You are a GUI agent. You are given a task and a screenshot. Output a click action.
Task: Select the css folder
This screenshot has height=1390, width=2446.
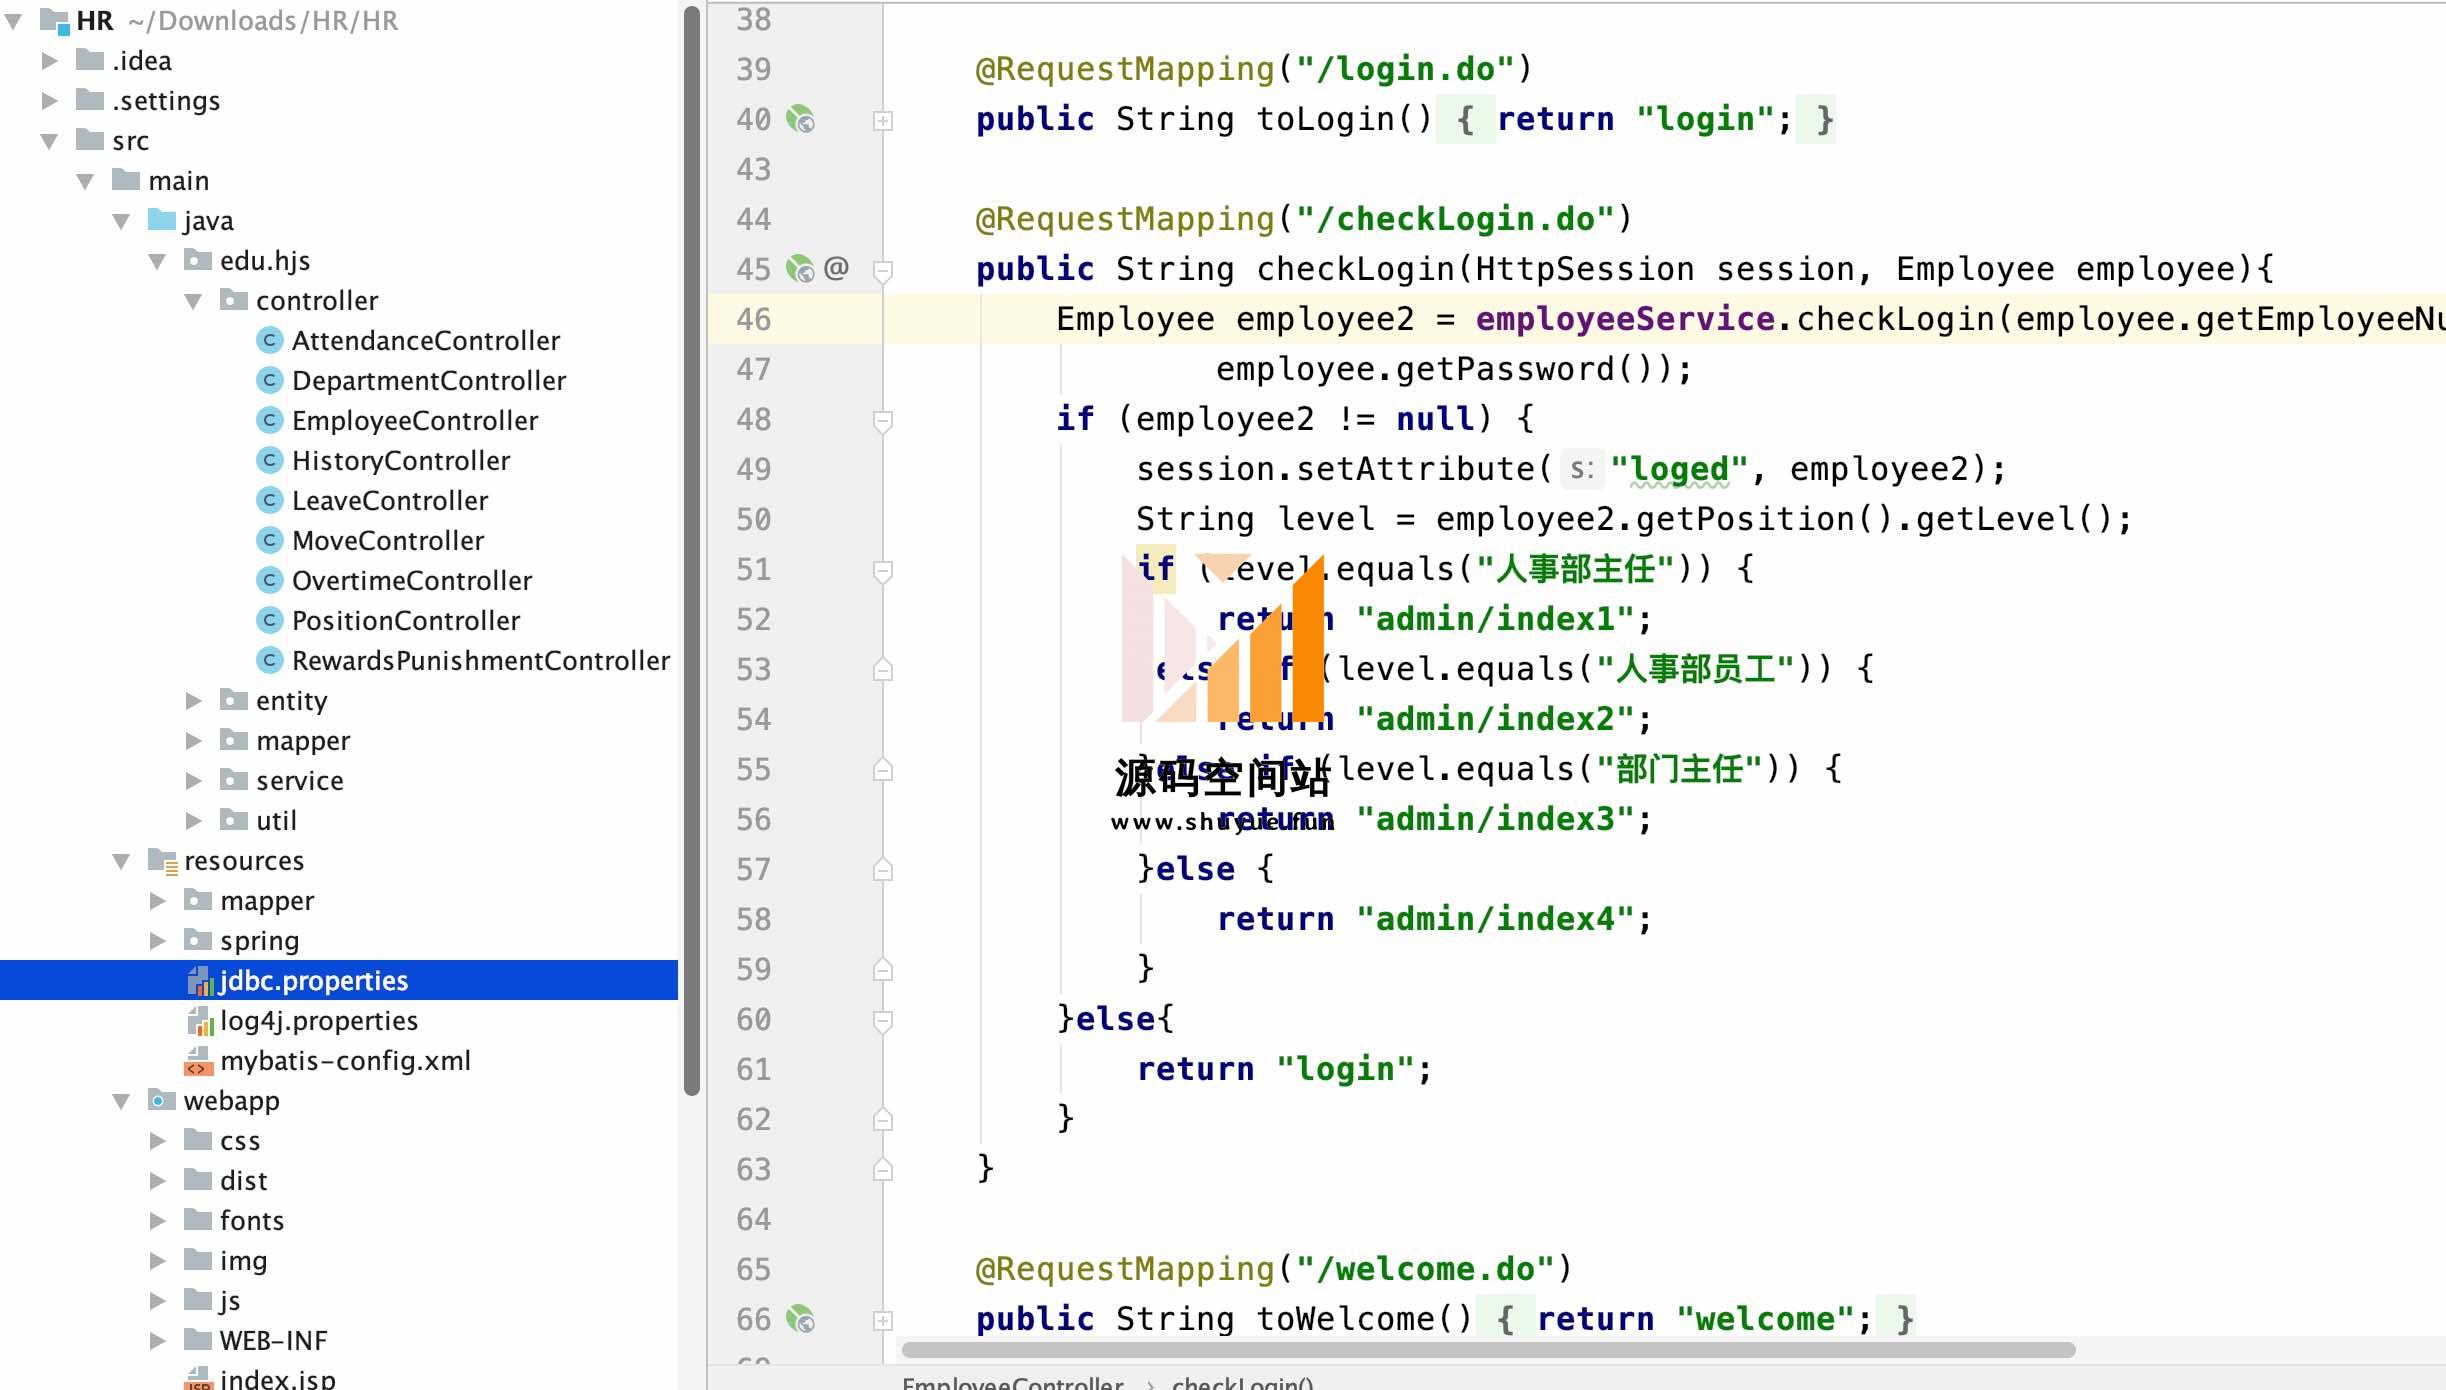point(240,1141)
